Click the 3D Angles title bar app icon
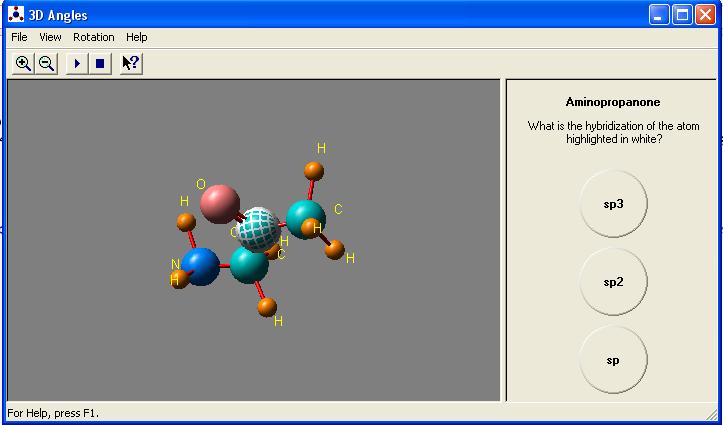723x425 pixels. click(x=15, y=14)
